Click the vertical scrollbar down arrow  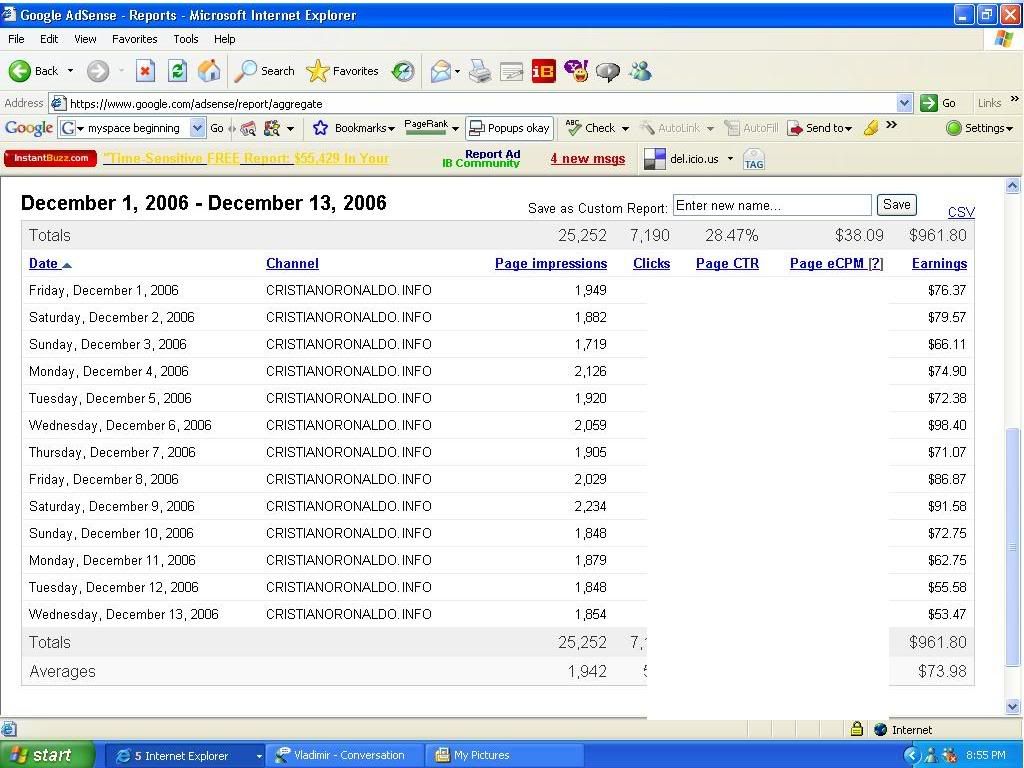(x=1012, y=706)
